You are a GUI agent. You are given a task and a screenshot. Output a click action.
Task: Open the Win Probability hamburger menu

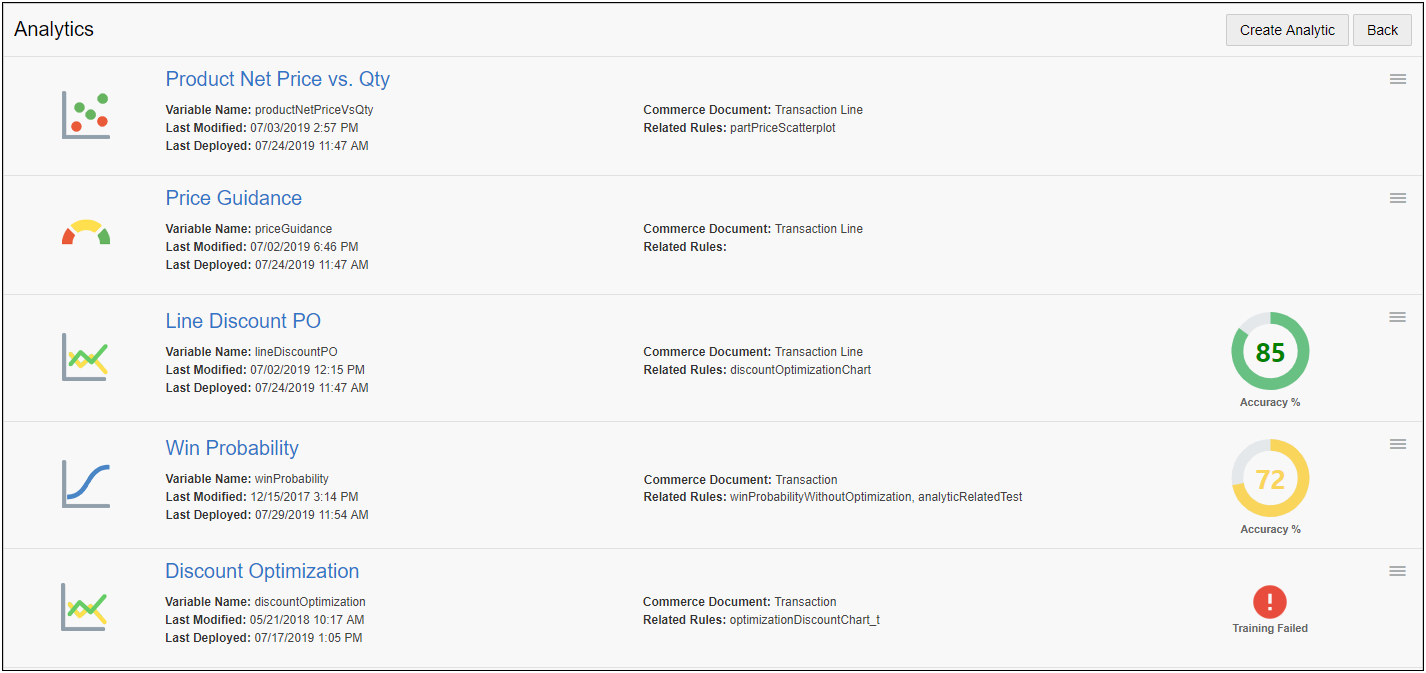point(1398,444)
